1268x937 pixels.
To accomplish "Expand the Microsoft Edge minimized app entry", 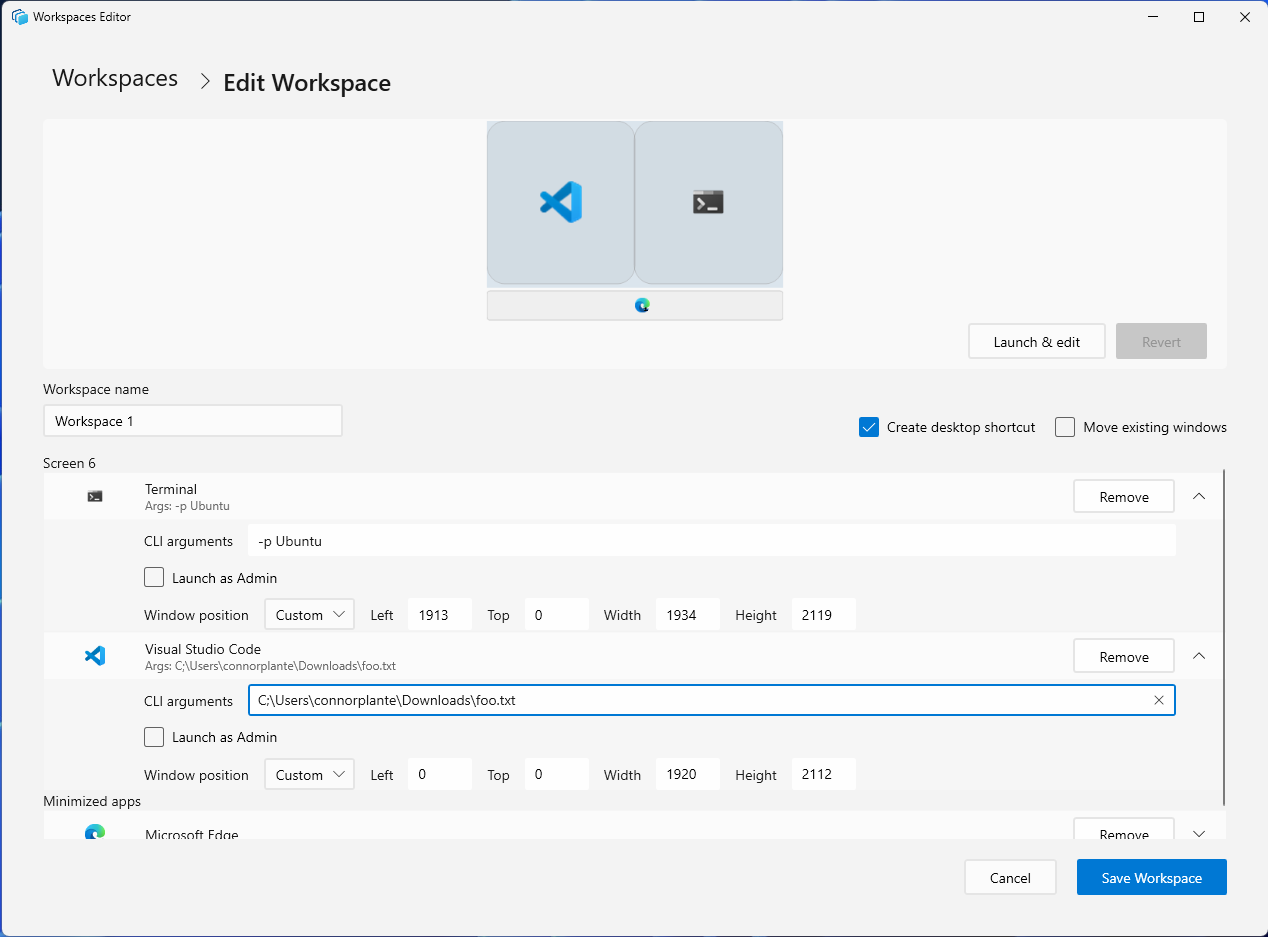I will point(1198,831).
